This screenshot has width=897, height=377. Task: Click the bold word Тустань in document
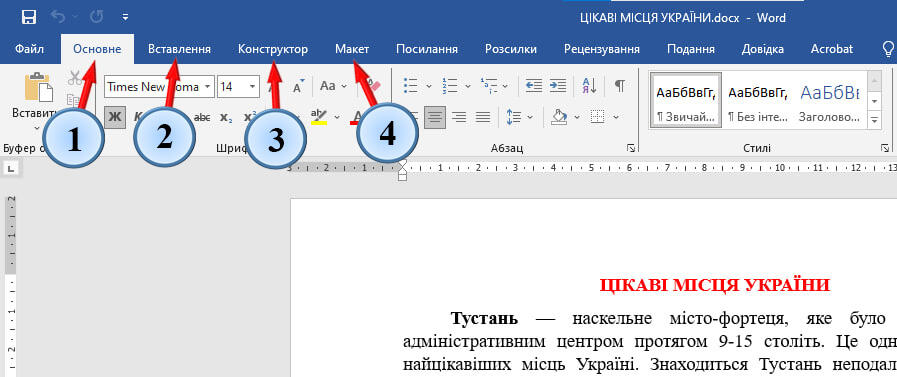(484, 318)
